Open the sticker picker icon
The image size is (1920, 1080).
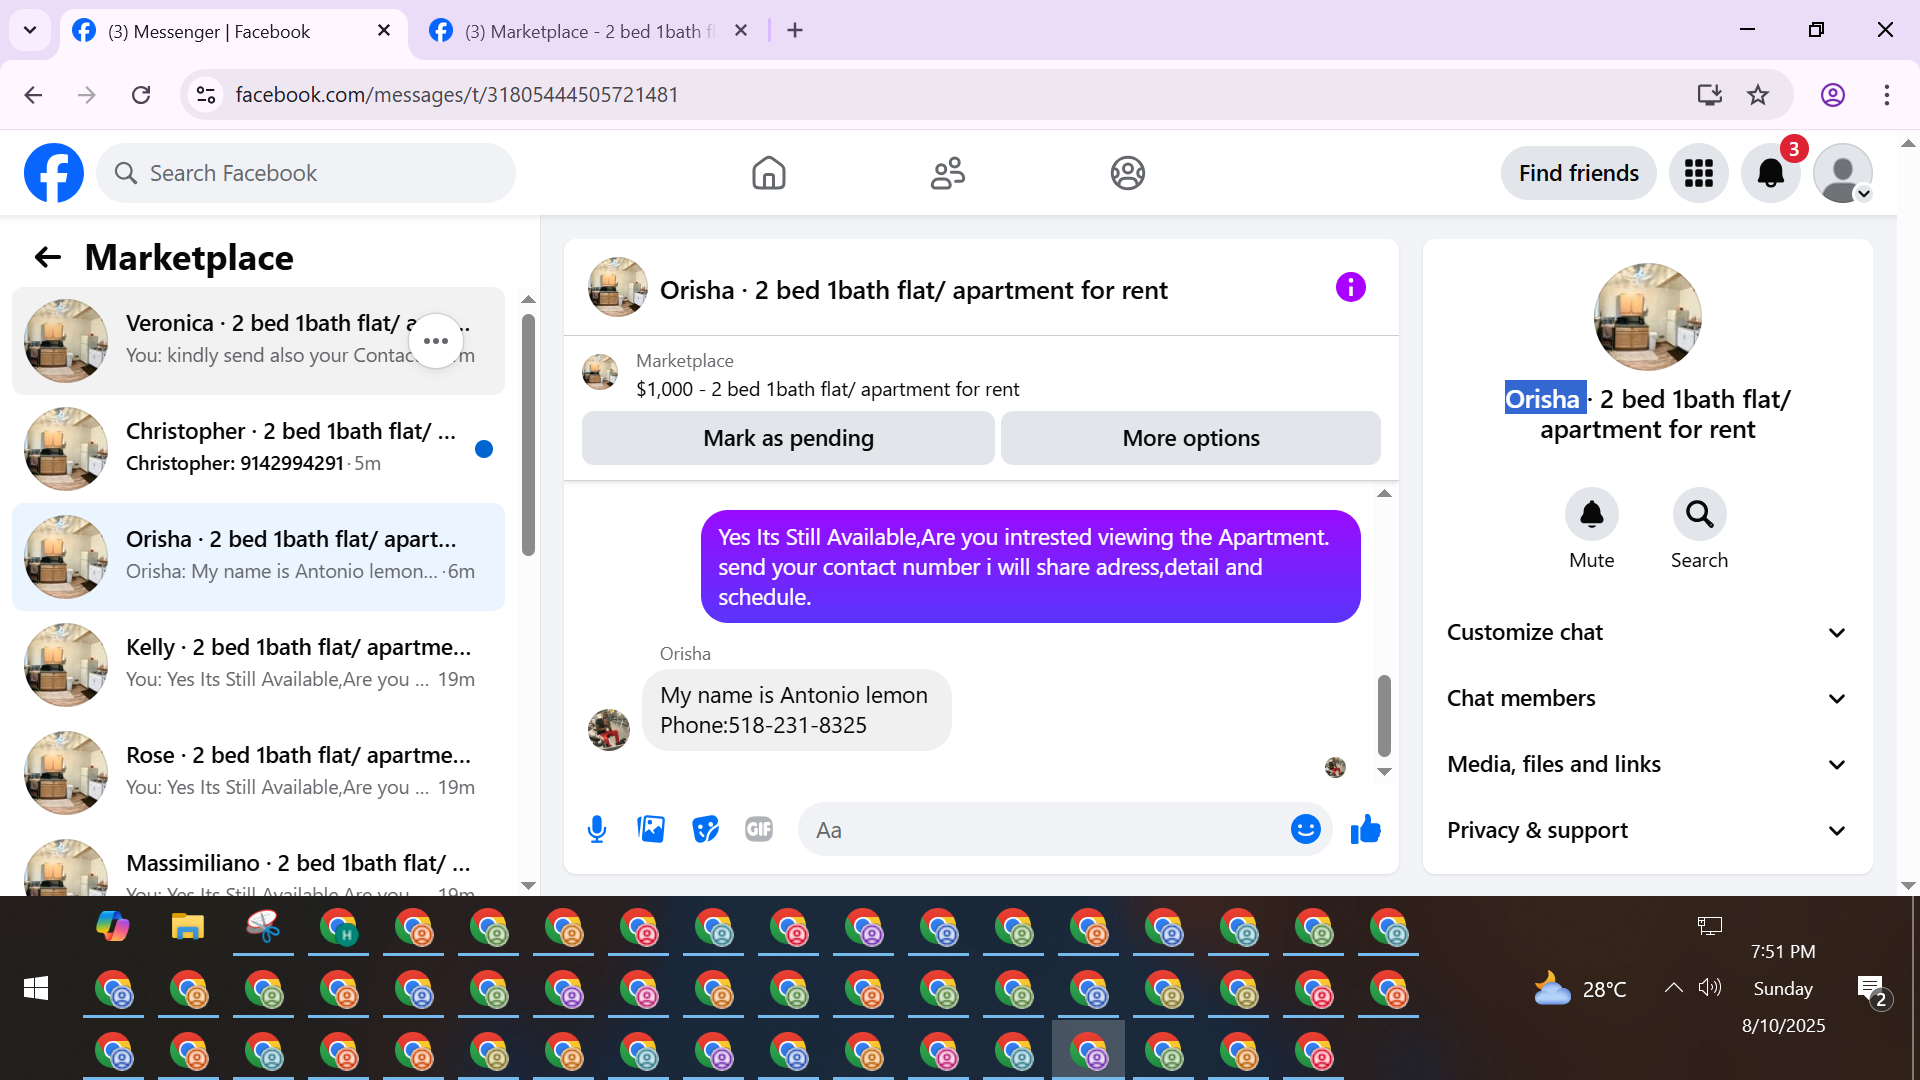[x=705, y=829]
